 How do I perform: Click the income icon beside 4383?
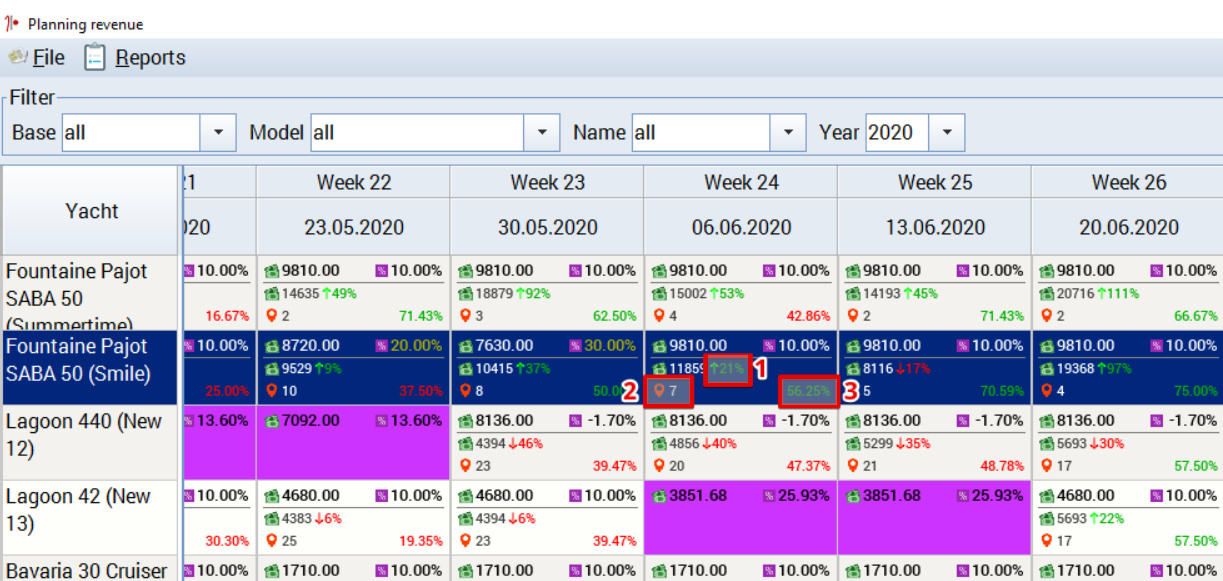(272, 519)
